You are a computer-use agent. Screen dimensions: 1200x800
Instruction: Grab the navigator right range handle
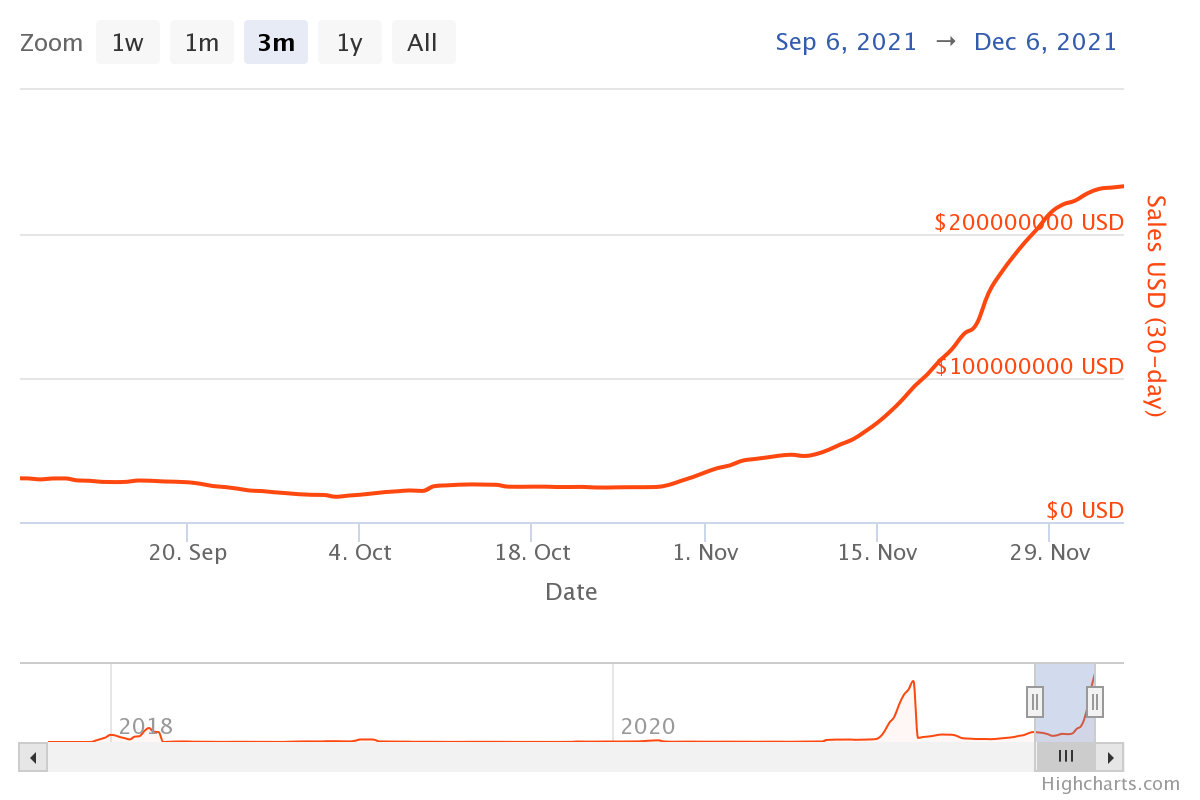(1095, 702)
